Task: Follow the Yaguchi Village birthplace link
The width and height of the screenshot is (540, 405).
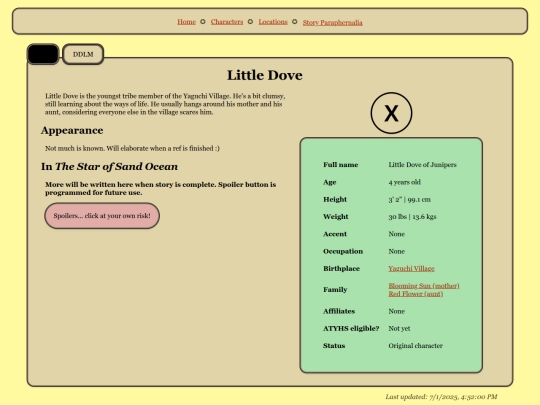Action: (411, 268)
